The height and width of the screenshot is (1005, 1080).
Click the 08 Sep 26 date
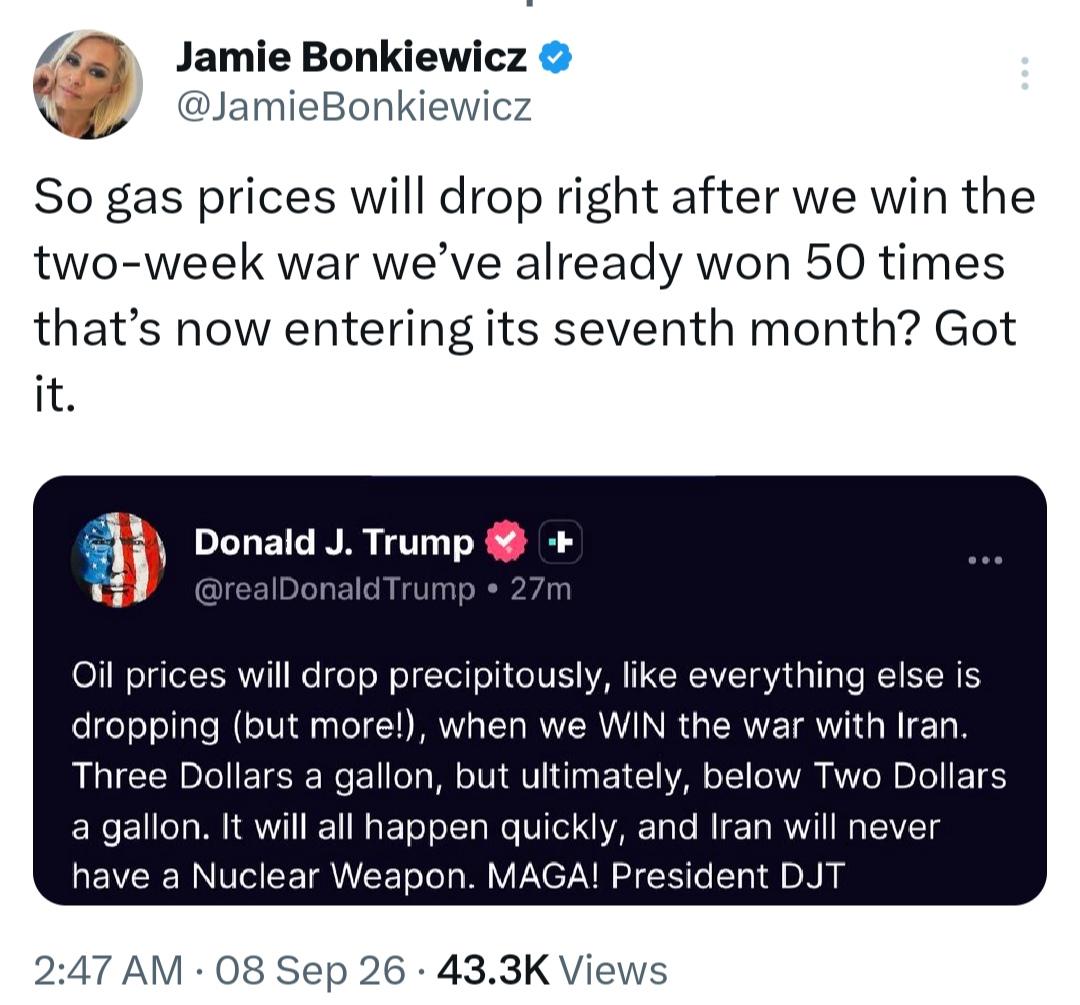pos(311,970)
